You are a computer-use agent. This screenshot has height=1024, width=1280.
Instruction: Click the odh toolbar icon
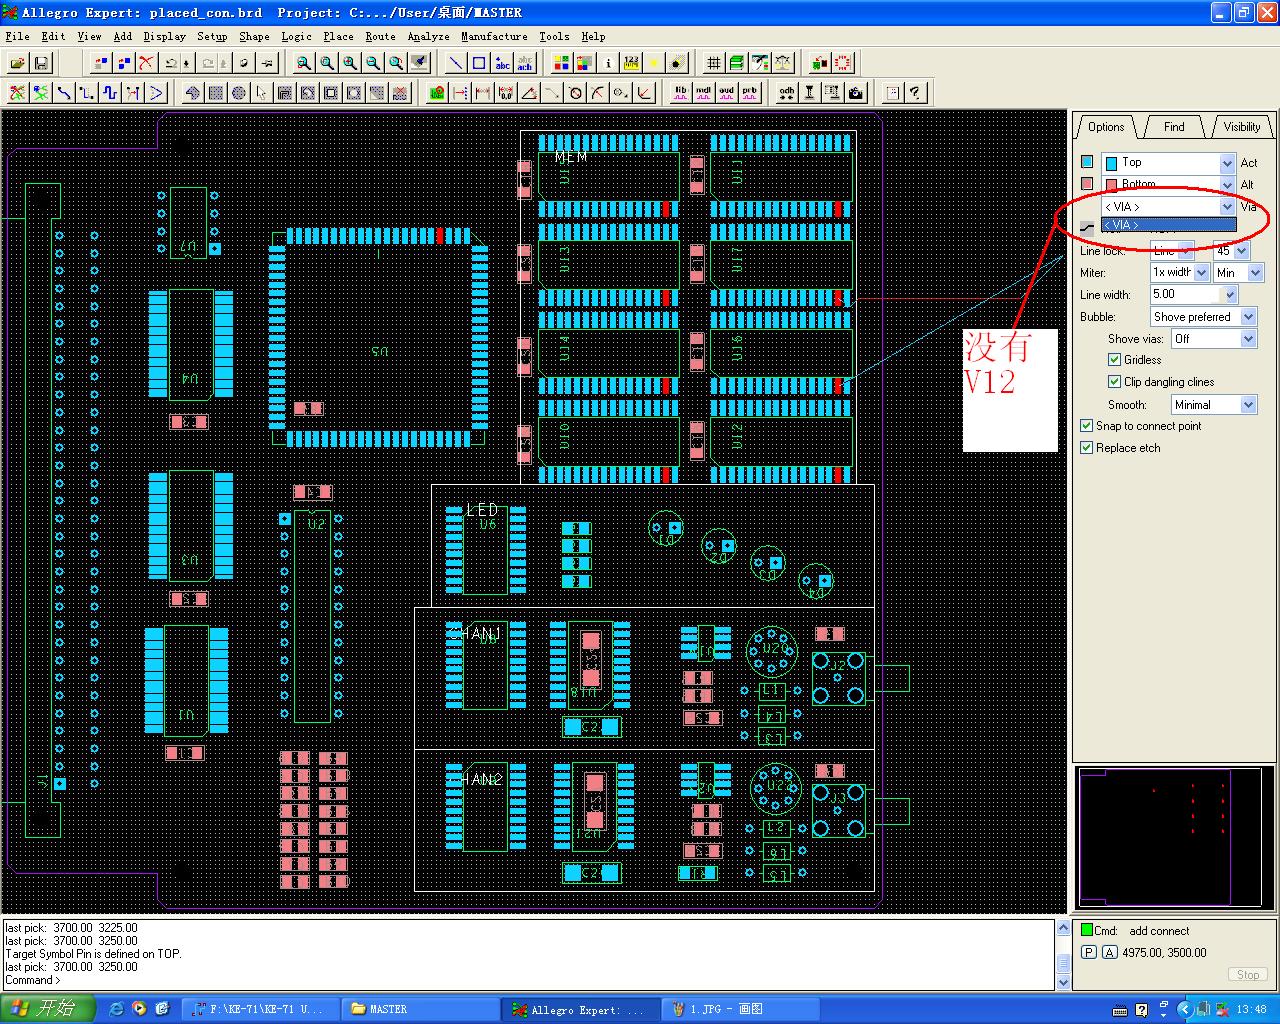click(787, 93)
